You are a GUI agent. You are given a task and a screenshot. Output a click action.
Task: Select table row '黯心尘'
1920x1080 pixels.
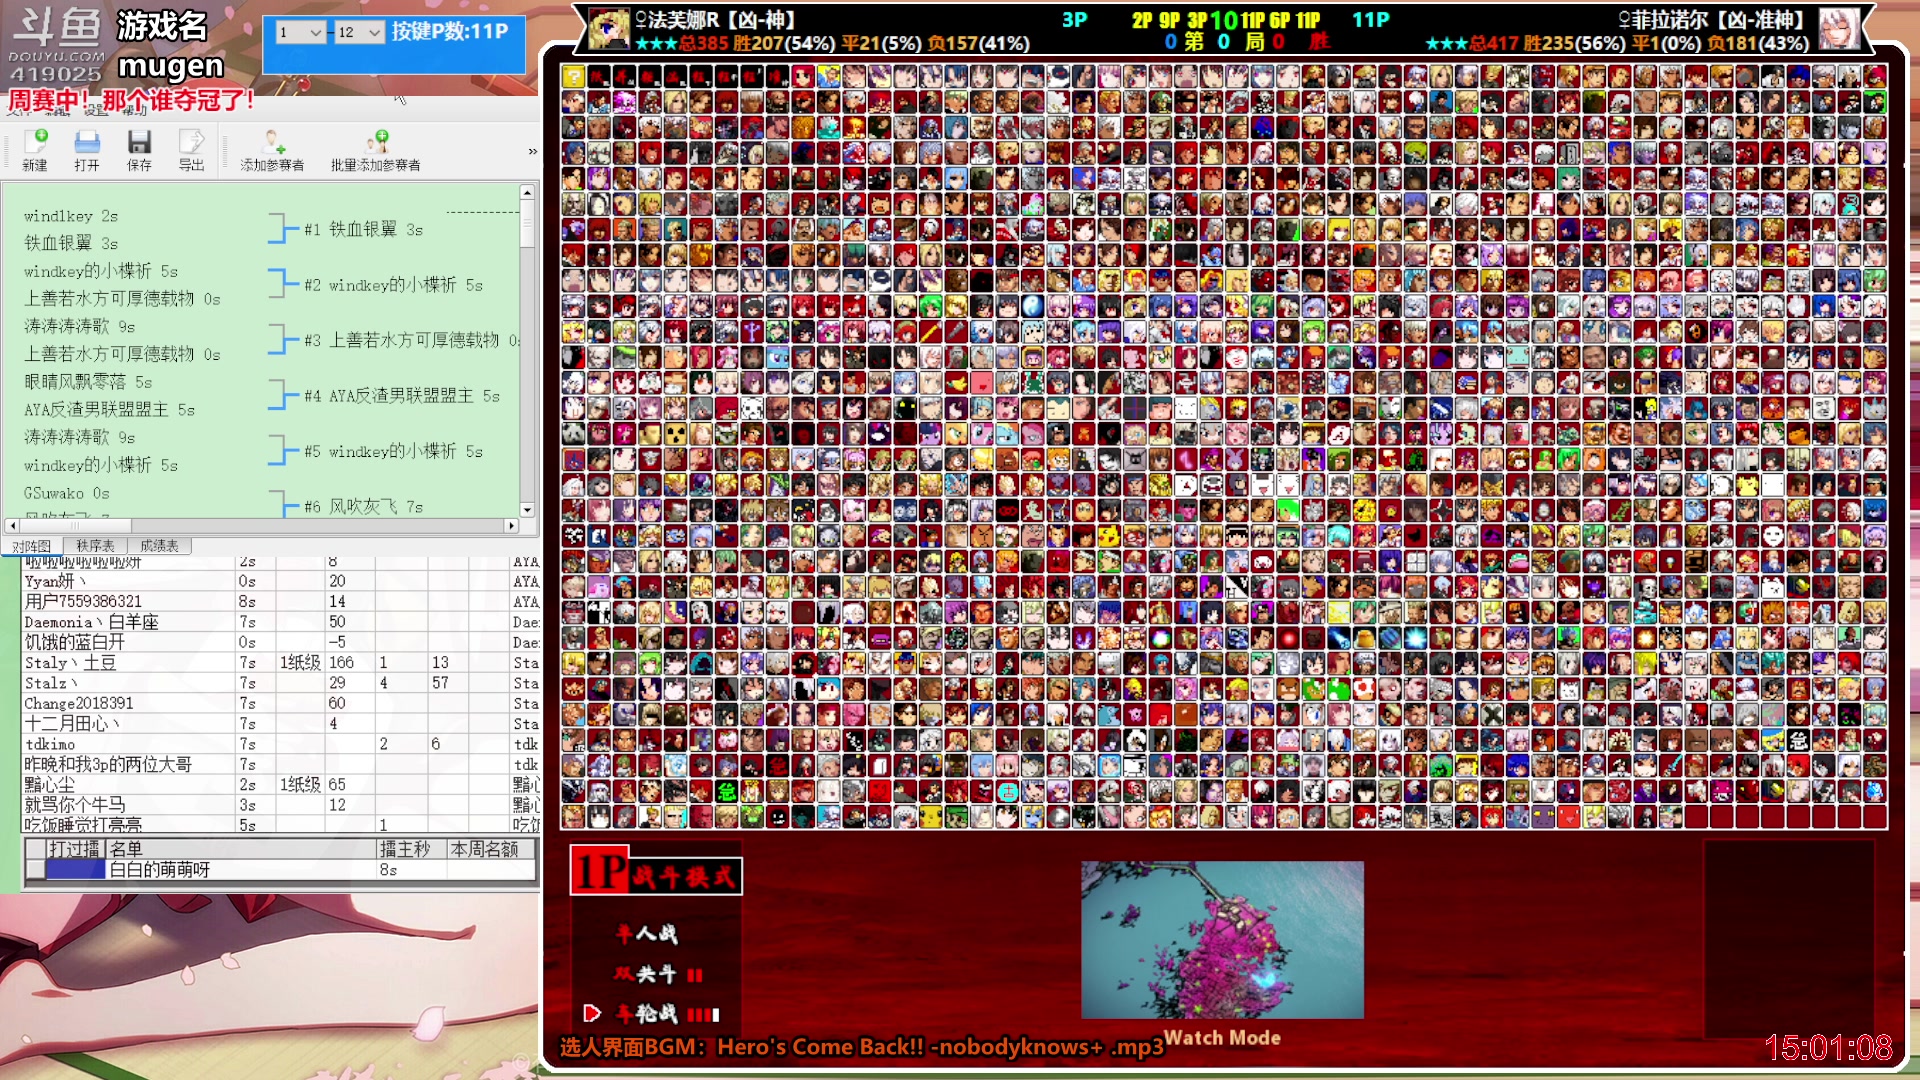pyautogui.click(x=280, y=785)
